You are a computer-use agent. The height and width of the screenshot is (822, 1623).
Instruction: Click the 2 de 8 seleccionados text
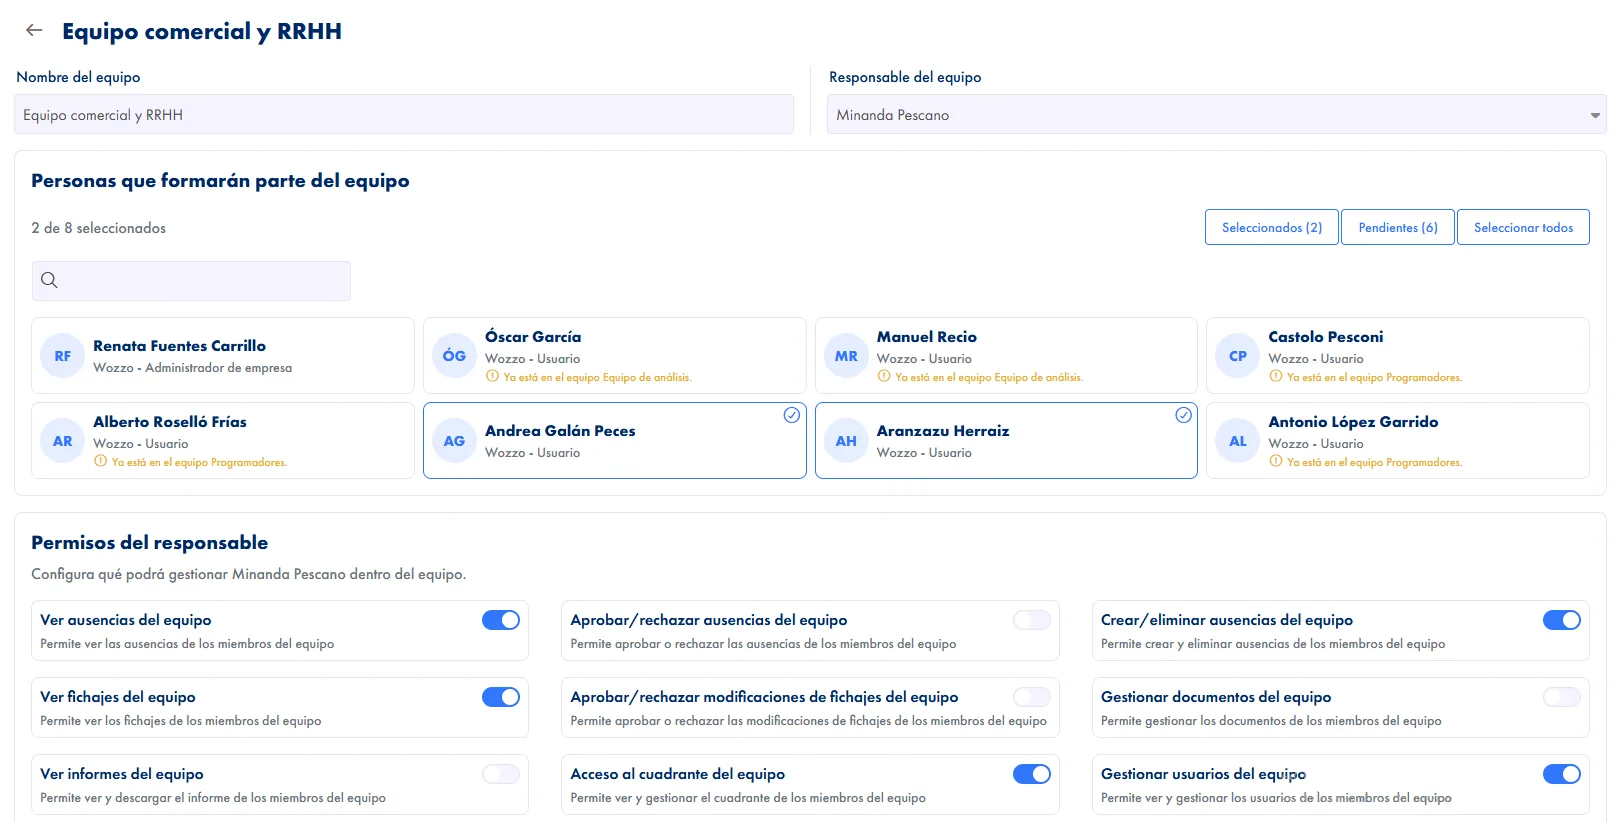[x=99, y=228]
